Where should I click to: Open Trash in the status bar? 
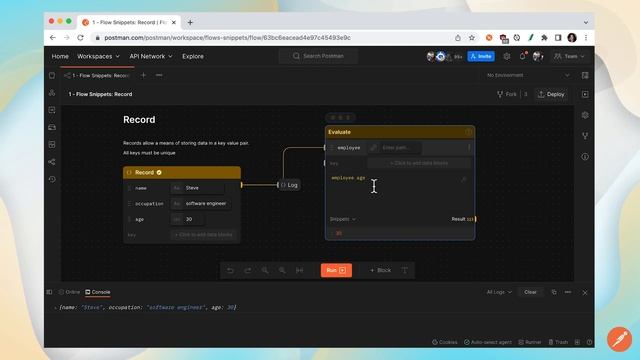[x=558, y=342]
